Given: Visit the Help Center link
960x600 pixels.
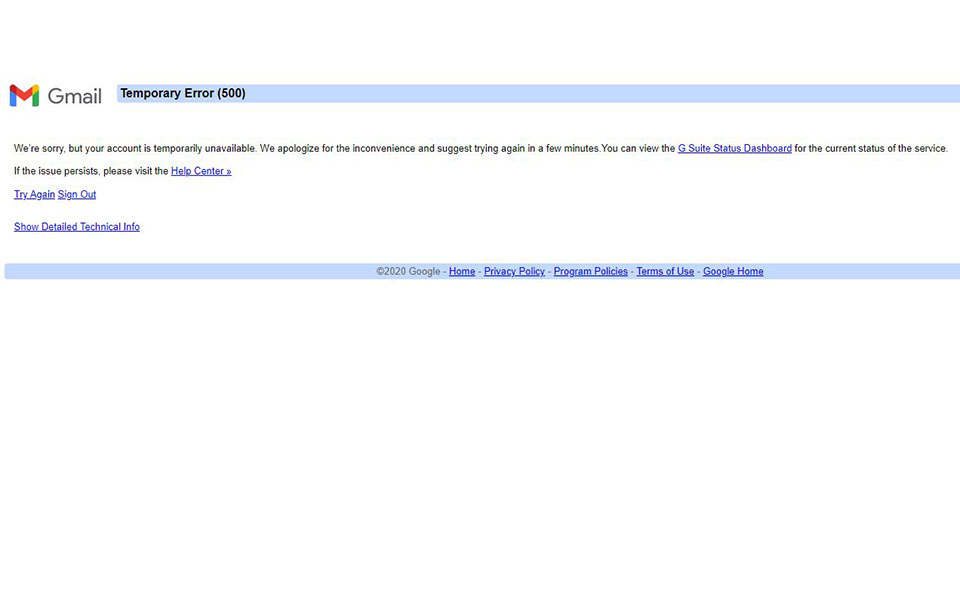Looking at the screenshot, I should [x=201, y=172].
